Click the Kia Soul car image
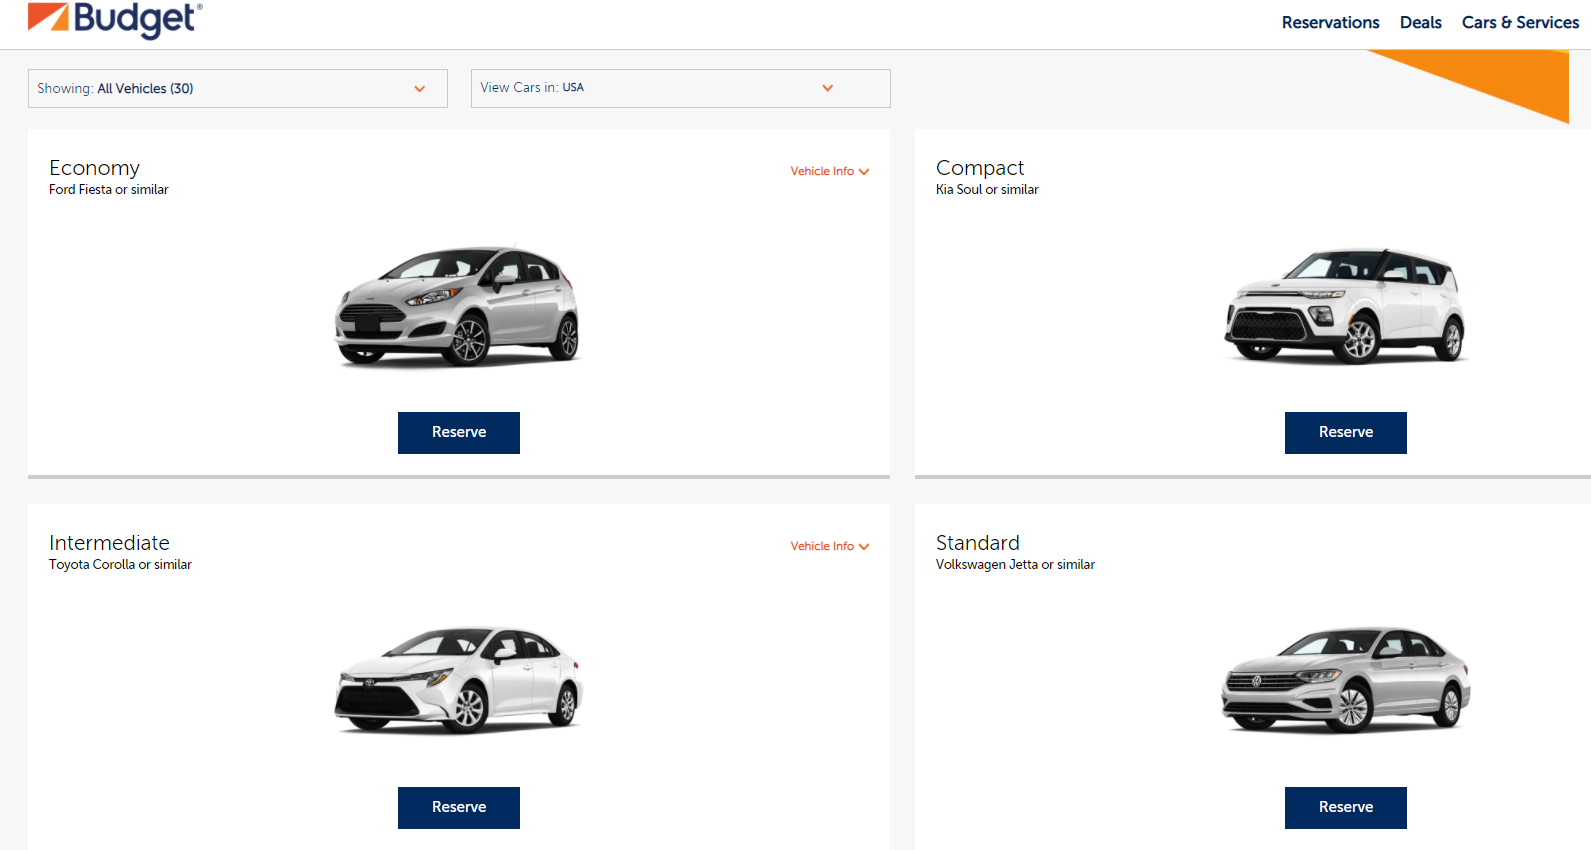1591x850 pixels. click(x=1345, y=306)
